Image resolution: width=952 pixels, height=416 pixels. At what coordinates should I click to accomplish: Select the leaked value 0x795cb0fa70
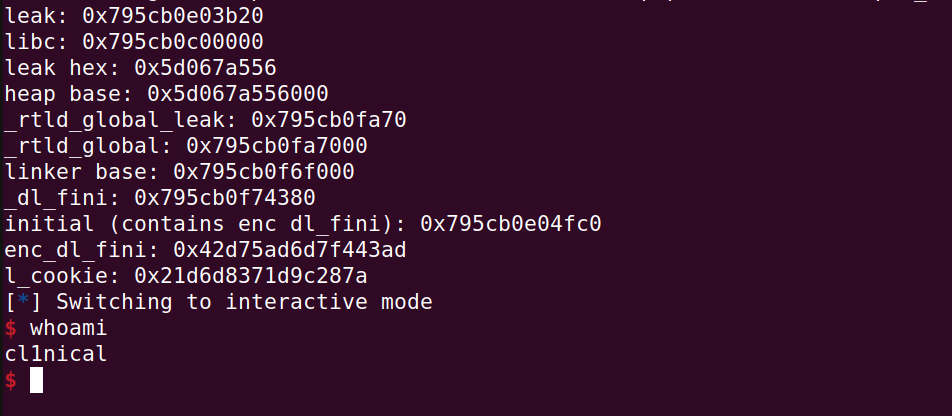pyautogui.click(x=329, y=119)
